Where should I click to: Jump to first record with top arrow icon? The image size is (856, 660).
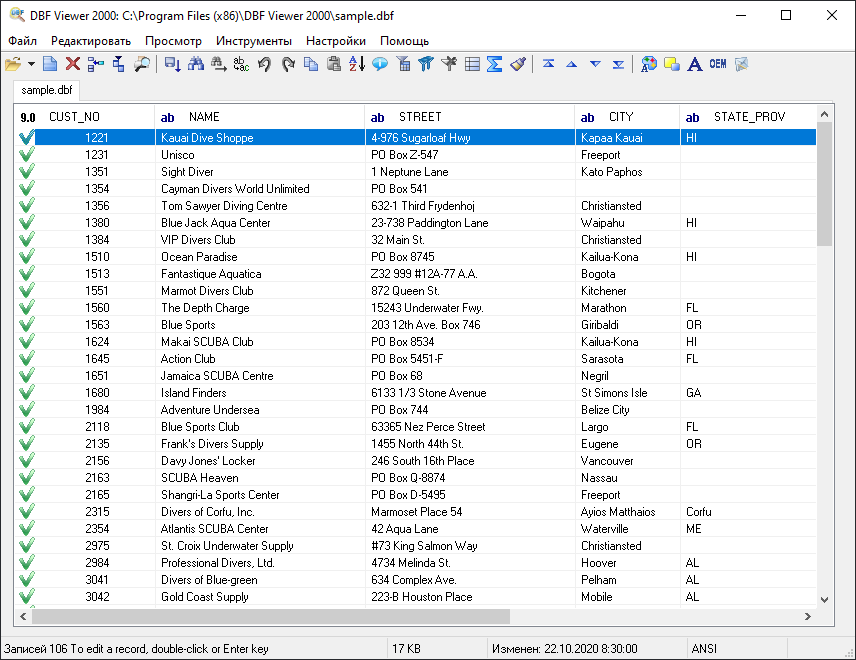point(548,63)
